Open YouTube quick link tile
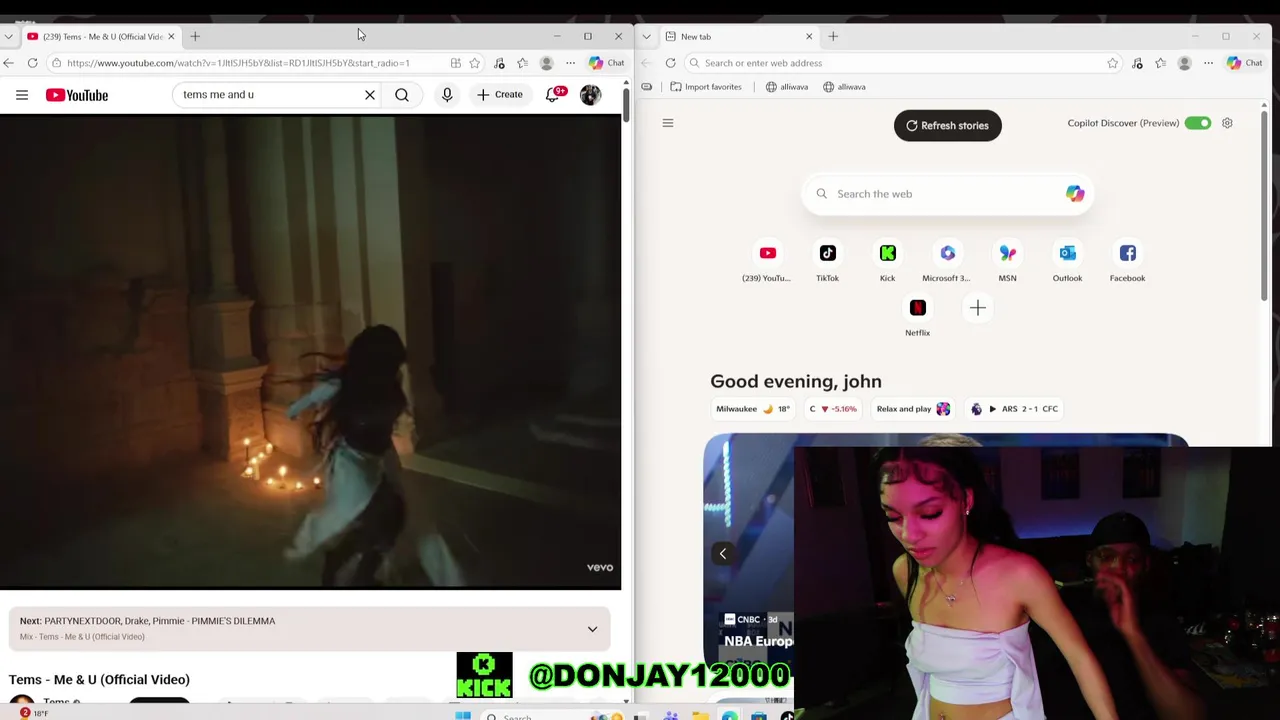 pyautogui.click(x=767, y=262)
